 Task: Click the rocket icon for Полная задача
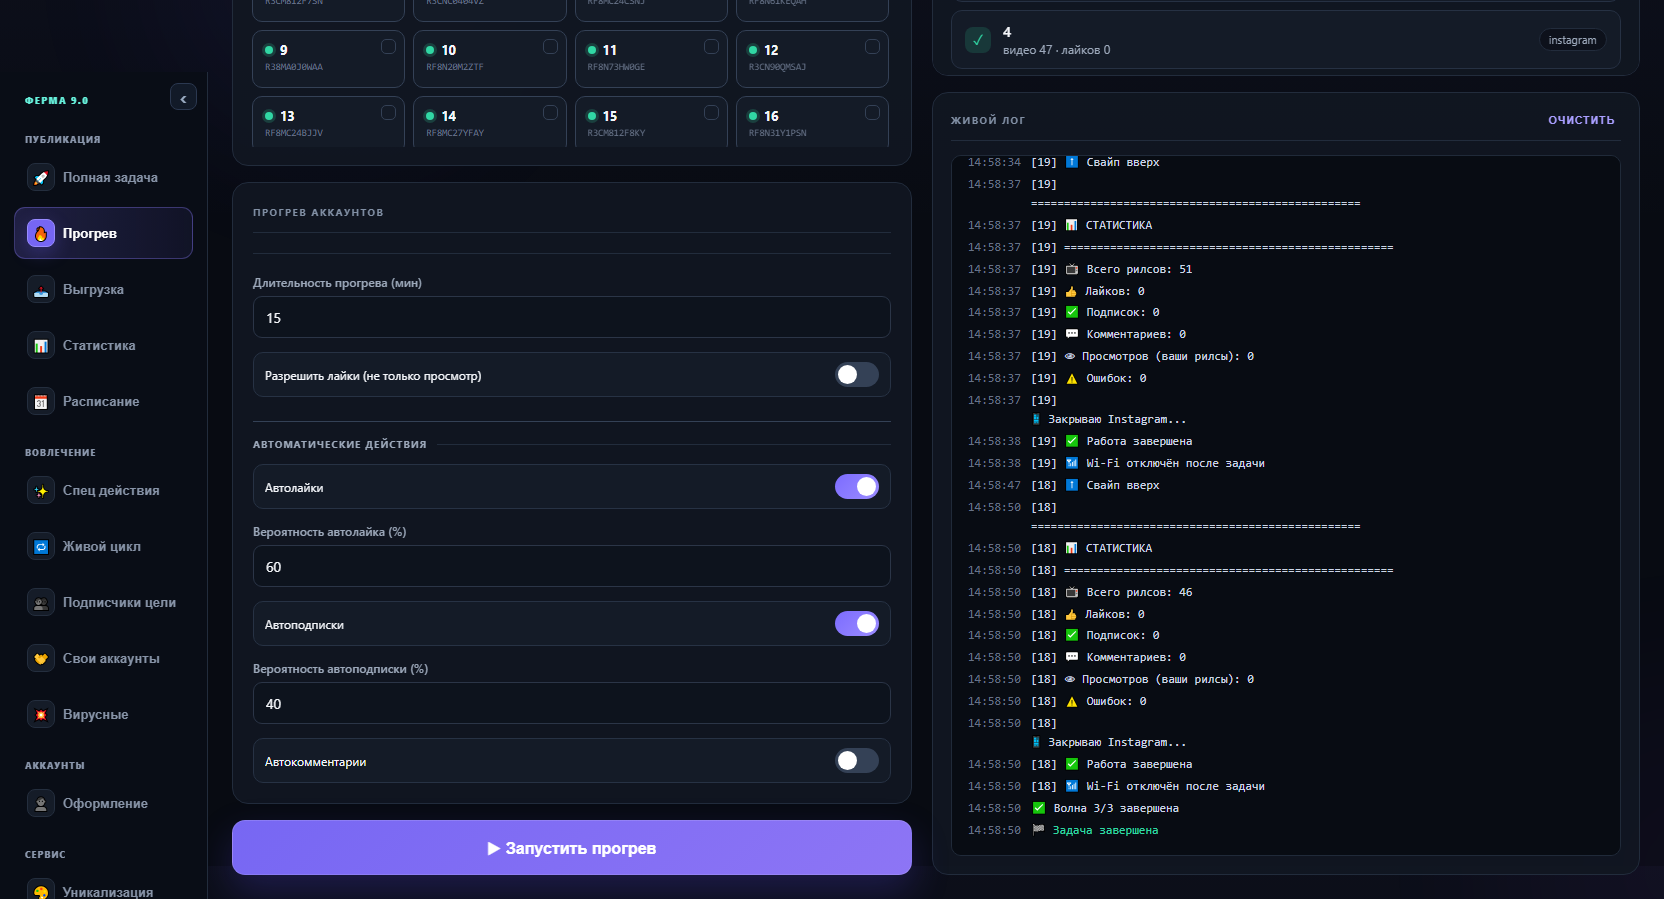(x=41, y=178)
